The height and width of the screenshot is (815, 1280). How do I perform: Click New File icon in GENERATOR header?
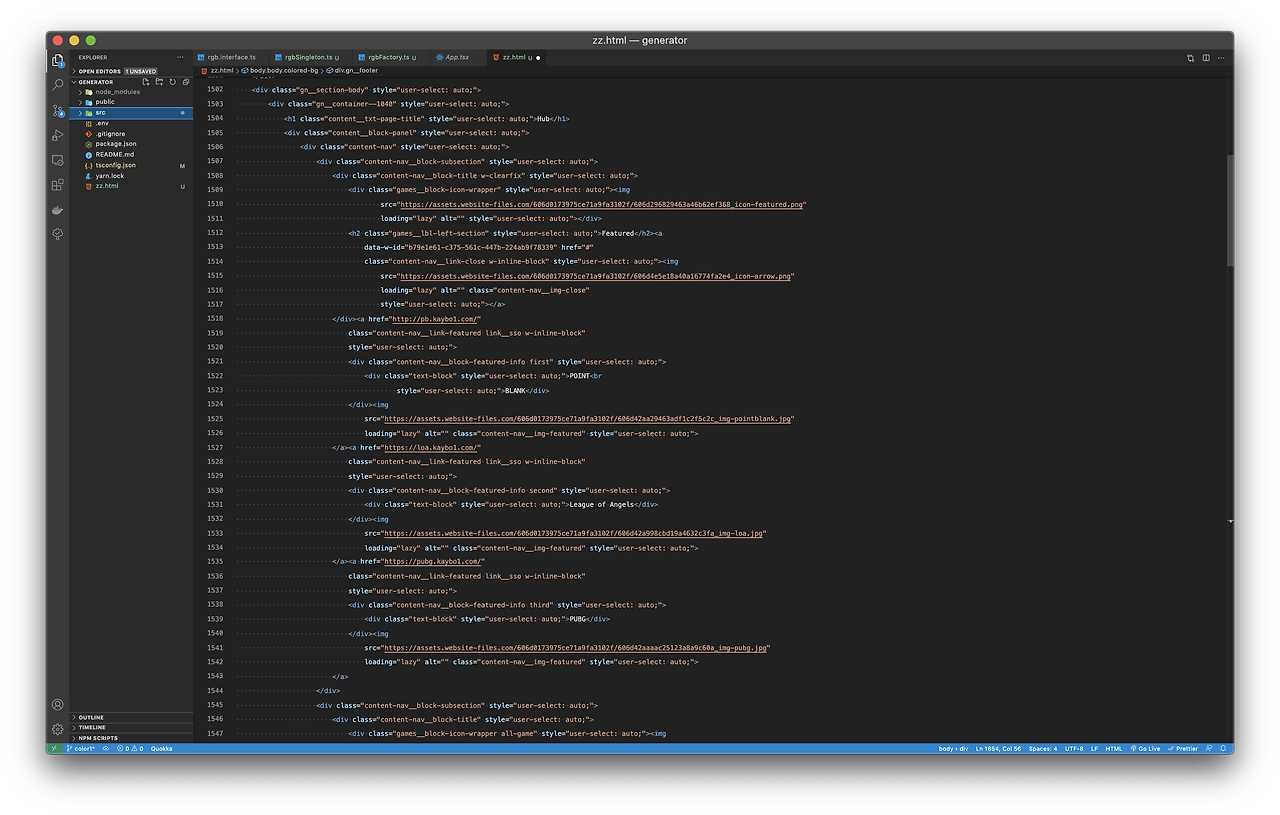tap(146, 82)
